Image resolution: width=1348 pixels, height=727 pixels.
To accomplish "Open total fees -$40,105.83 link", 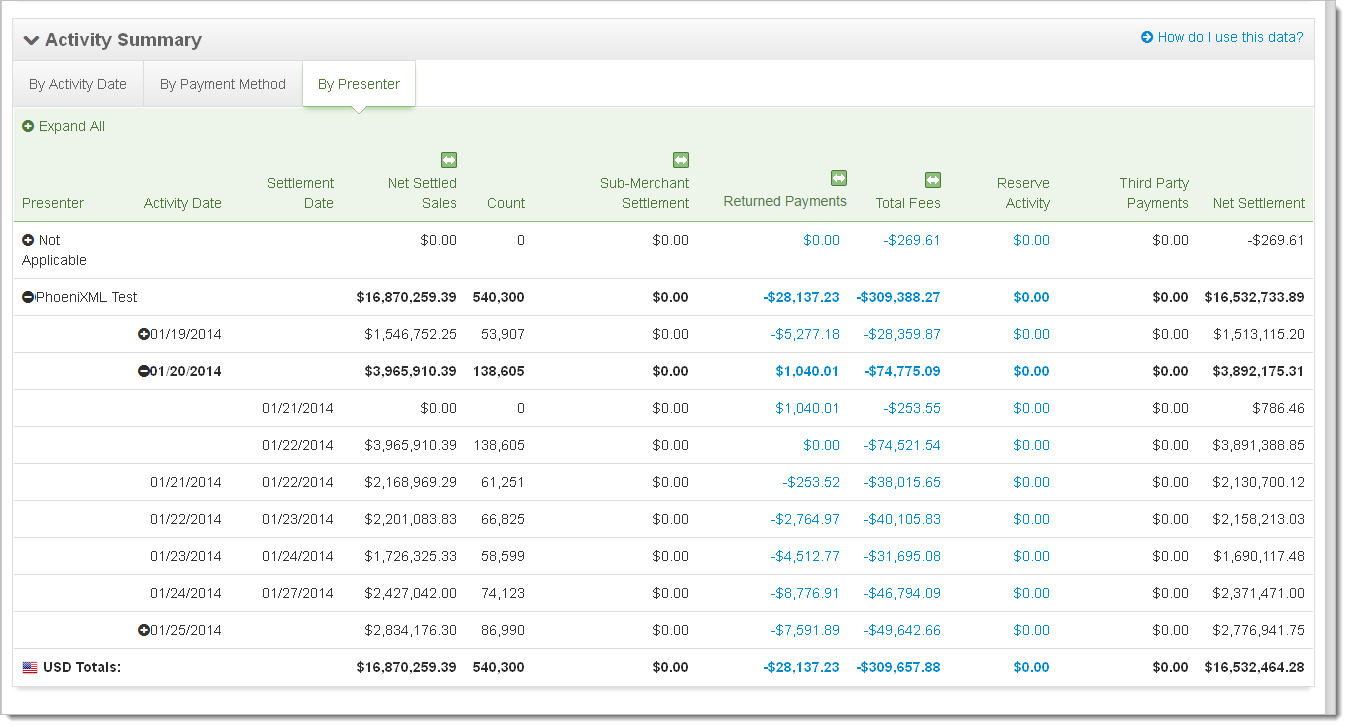I will point(902,519).
